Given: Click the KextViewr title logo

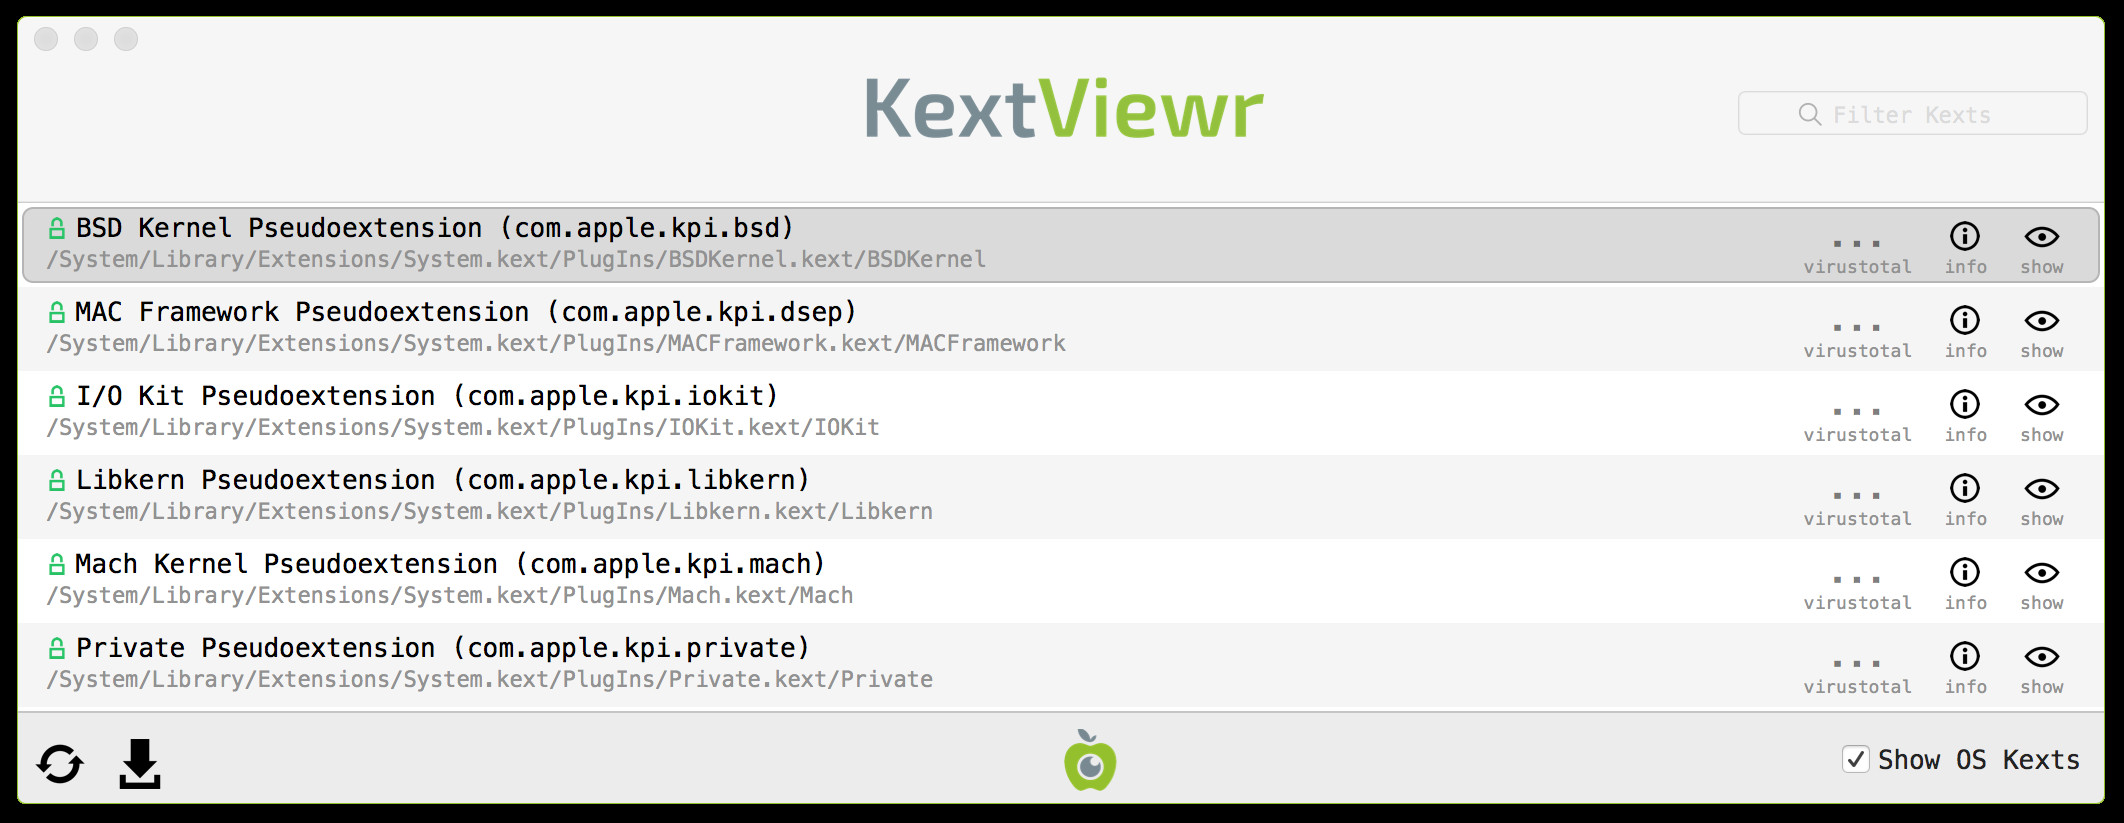Looking at the screenshot, I should click(1063, 108).
